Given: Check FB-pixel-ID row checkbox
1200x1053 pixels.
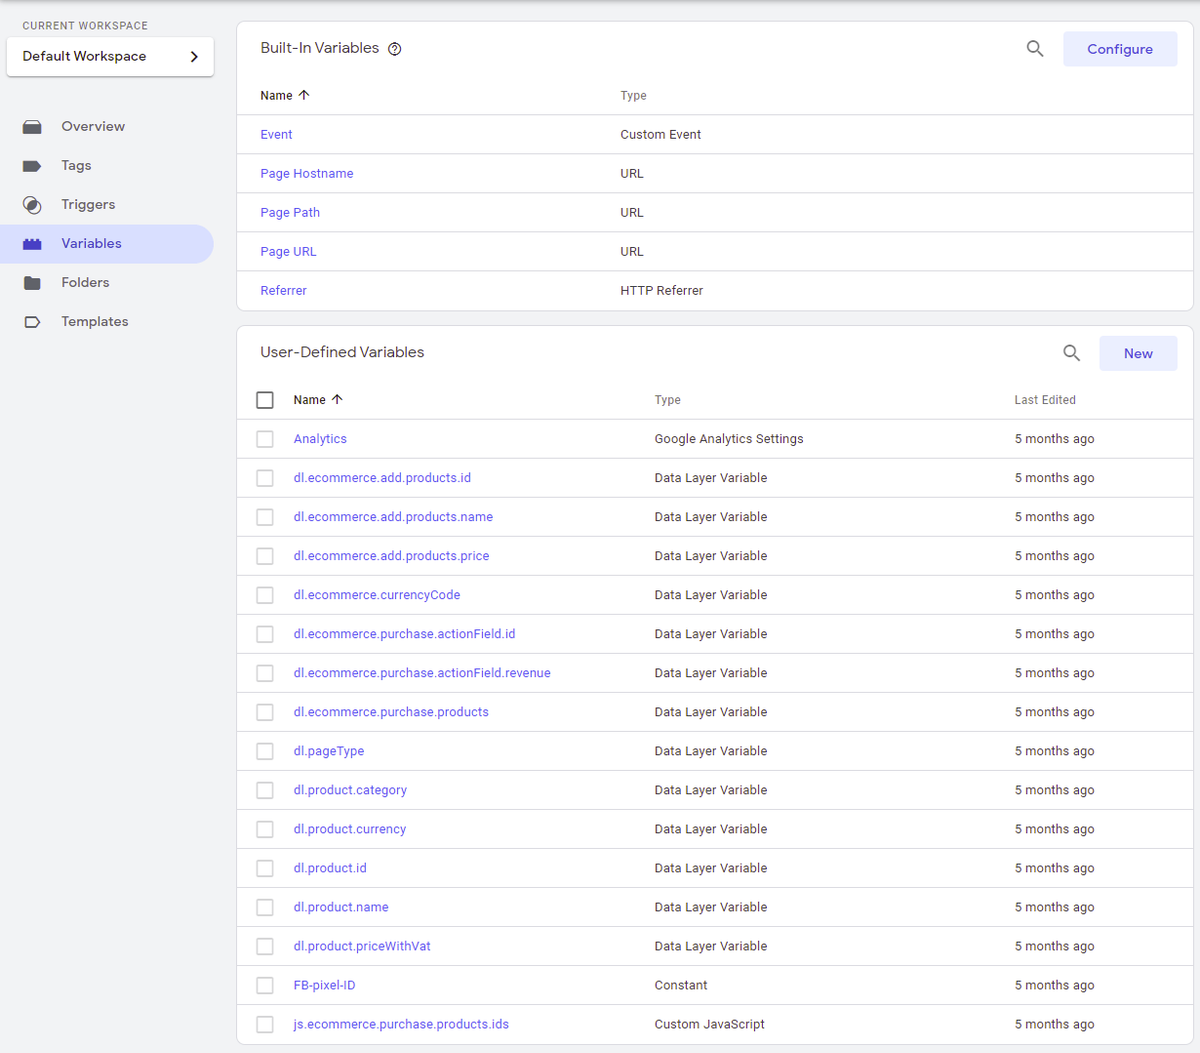Looking at the screenshot, I should point(265,985).
